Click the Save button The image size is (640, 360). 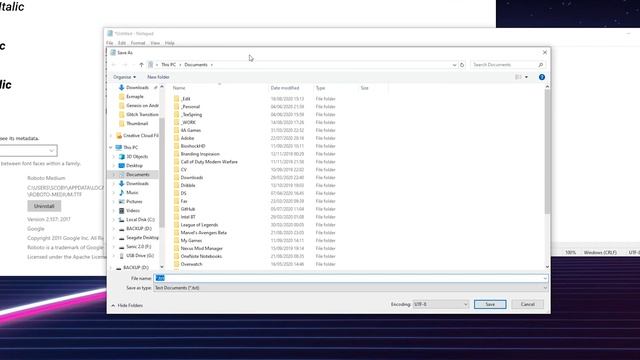click(x=490, y=304)
